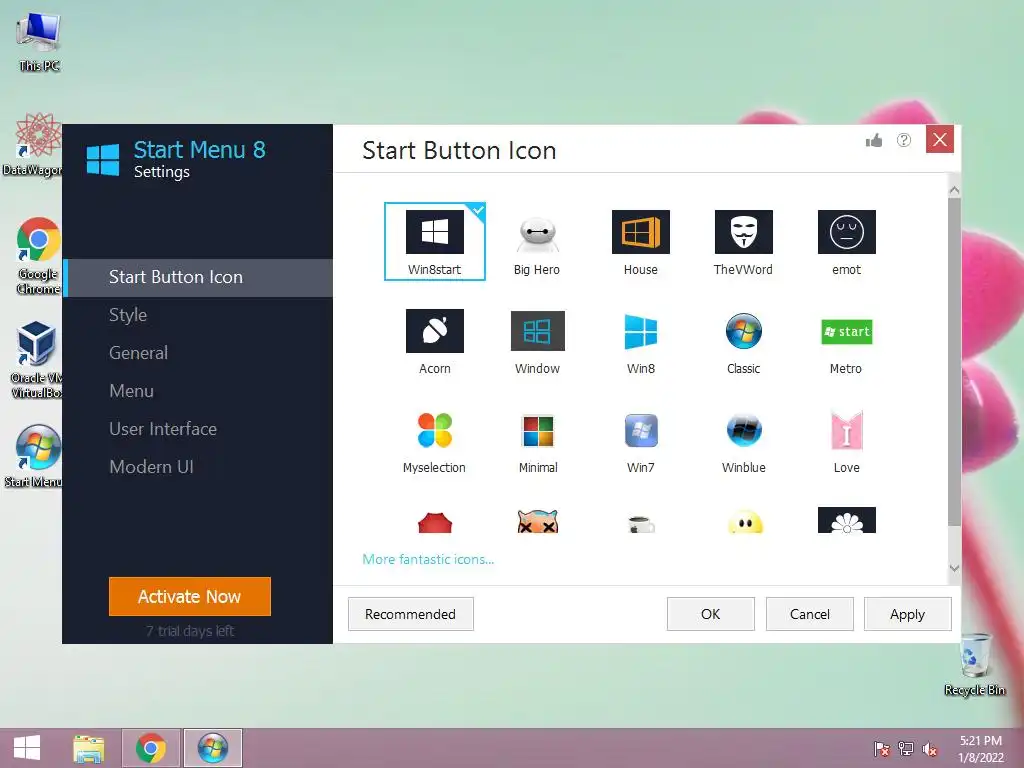This screenshot has width=1024, height=768.
Task: Click the scroll up arrow of icon list
Action: click(x=954, y=190)
